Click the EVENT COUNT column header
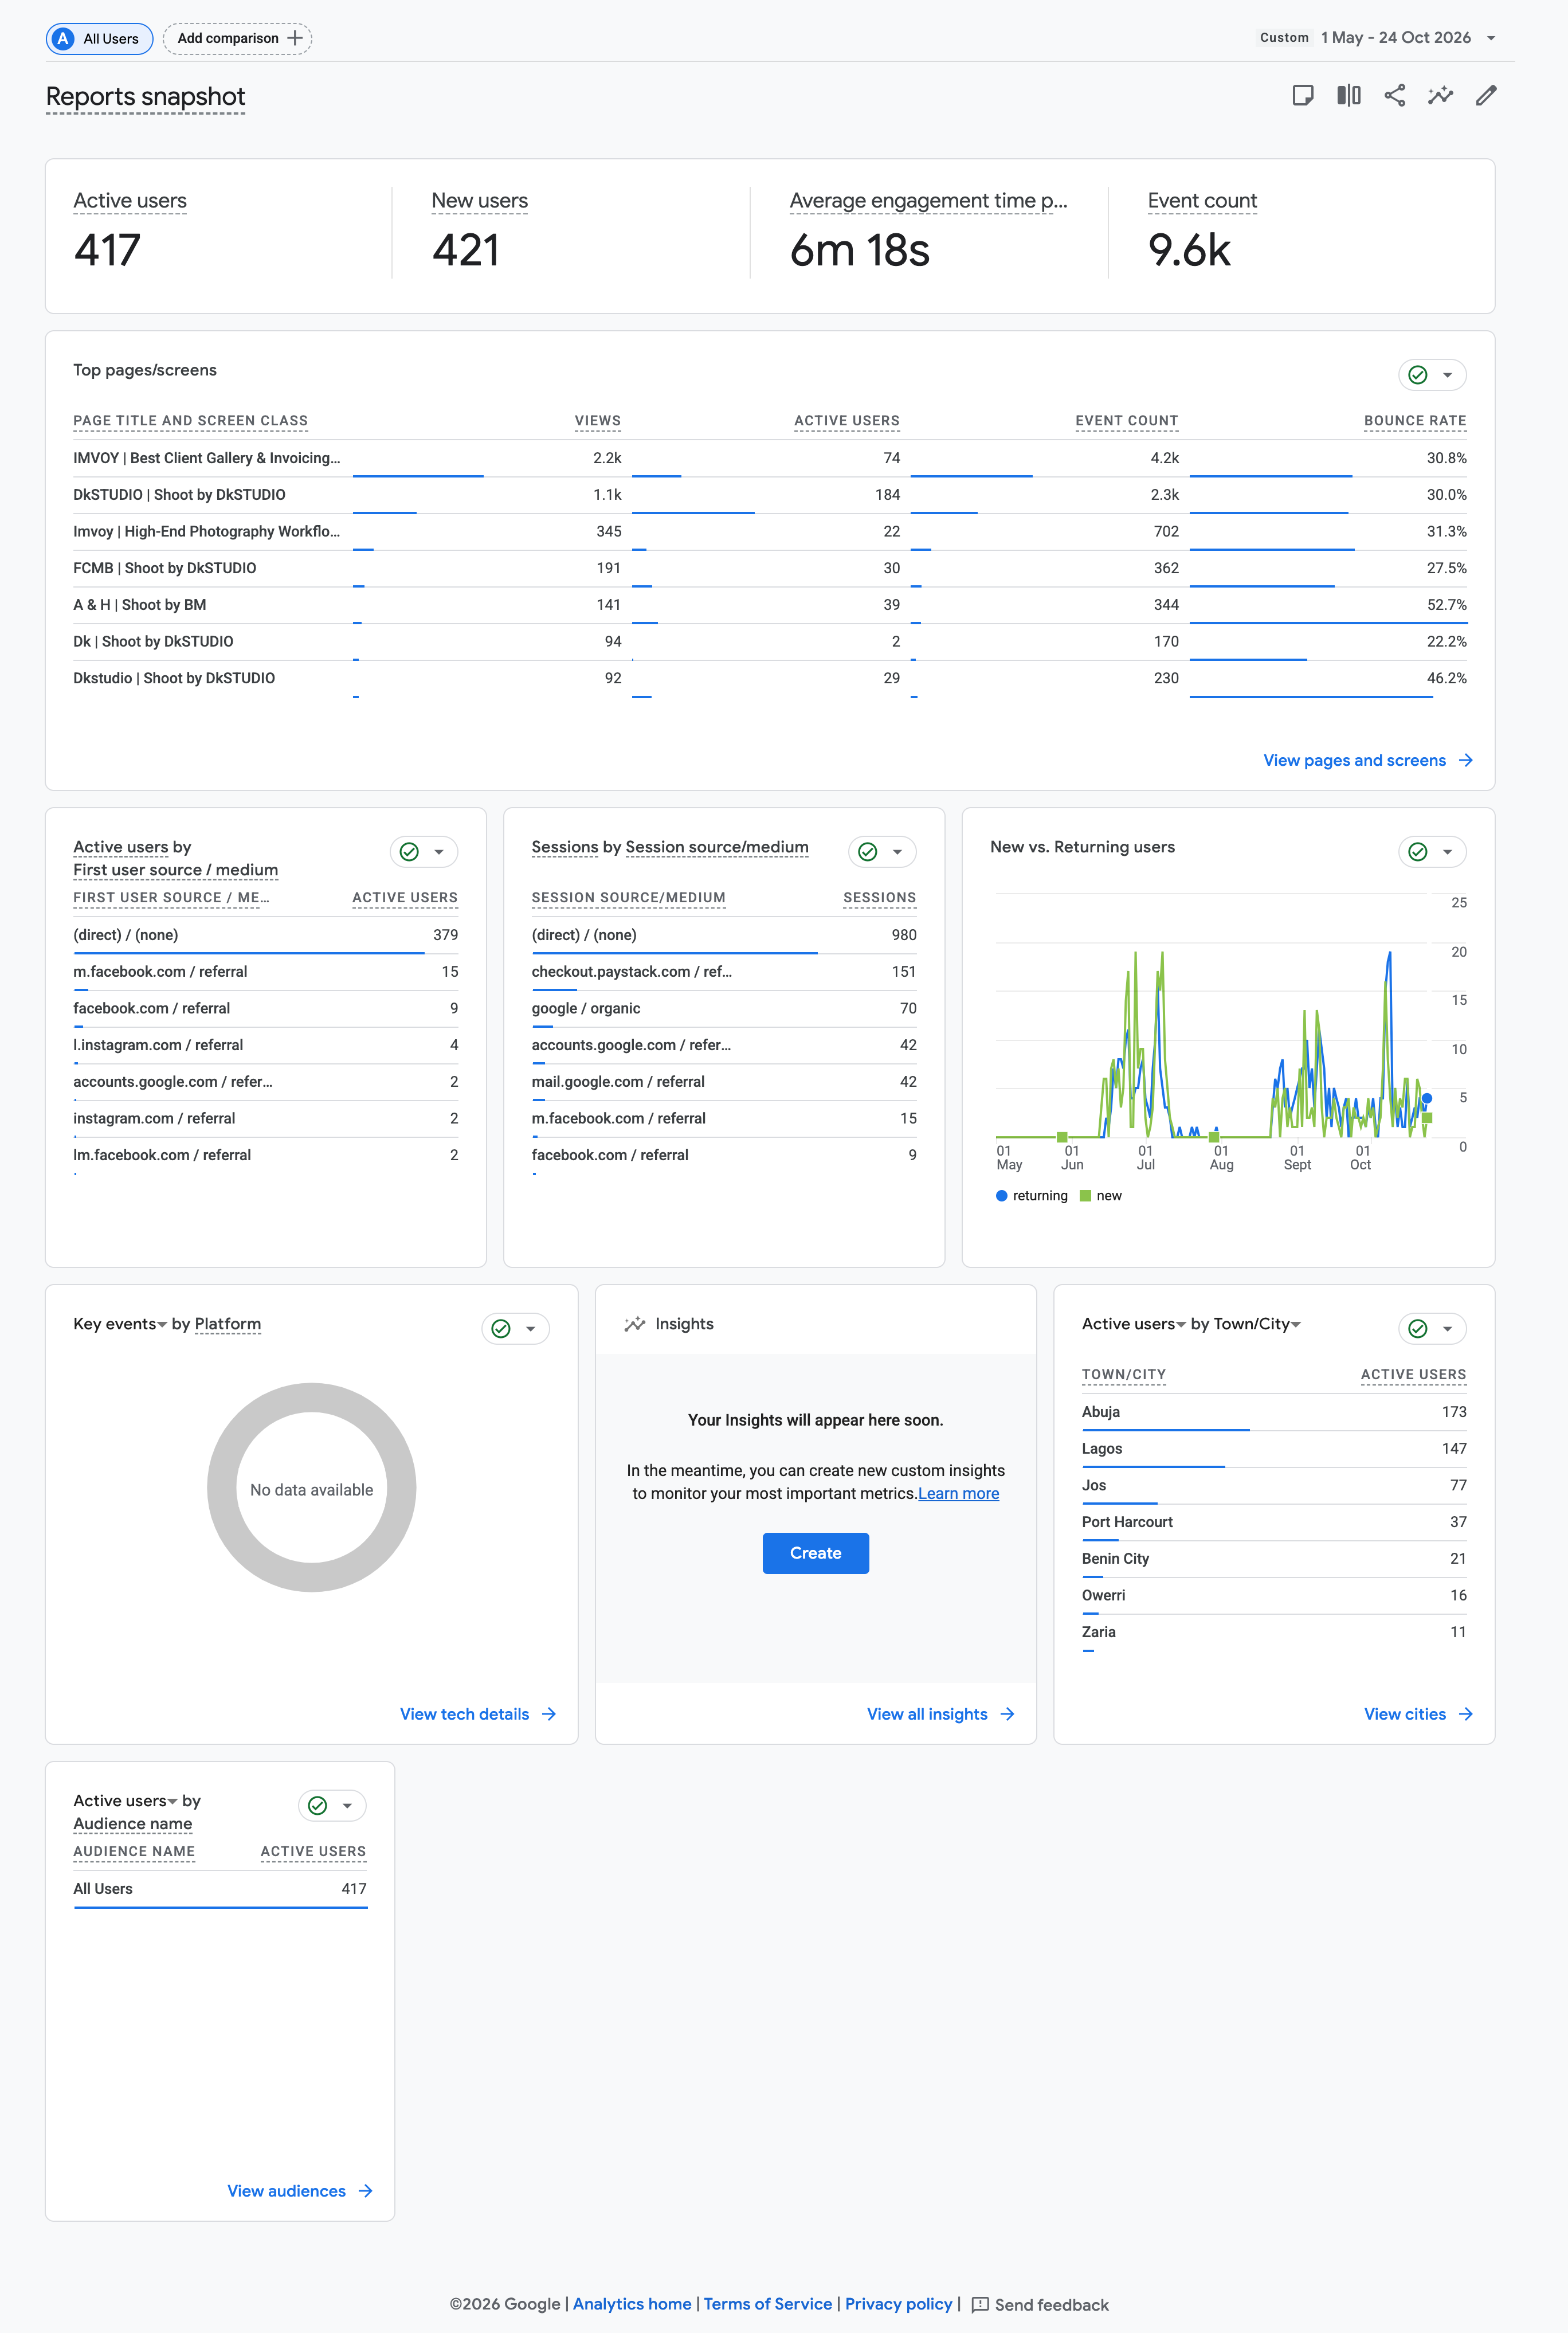This screenshot has height=2333, width=1568. 1126,421
